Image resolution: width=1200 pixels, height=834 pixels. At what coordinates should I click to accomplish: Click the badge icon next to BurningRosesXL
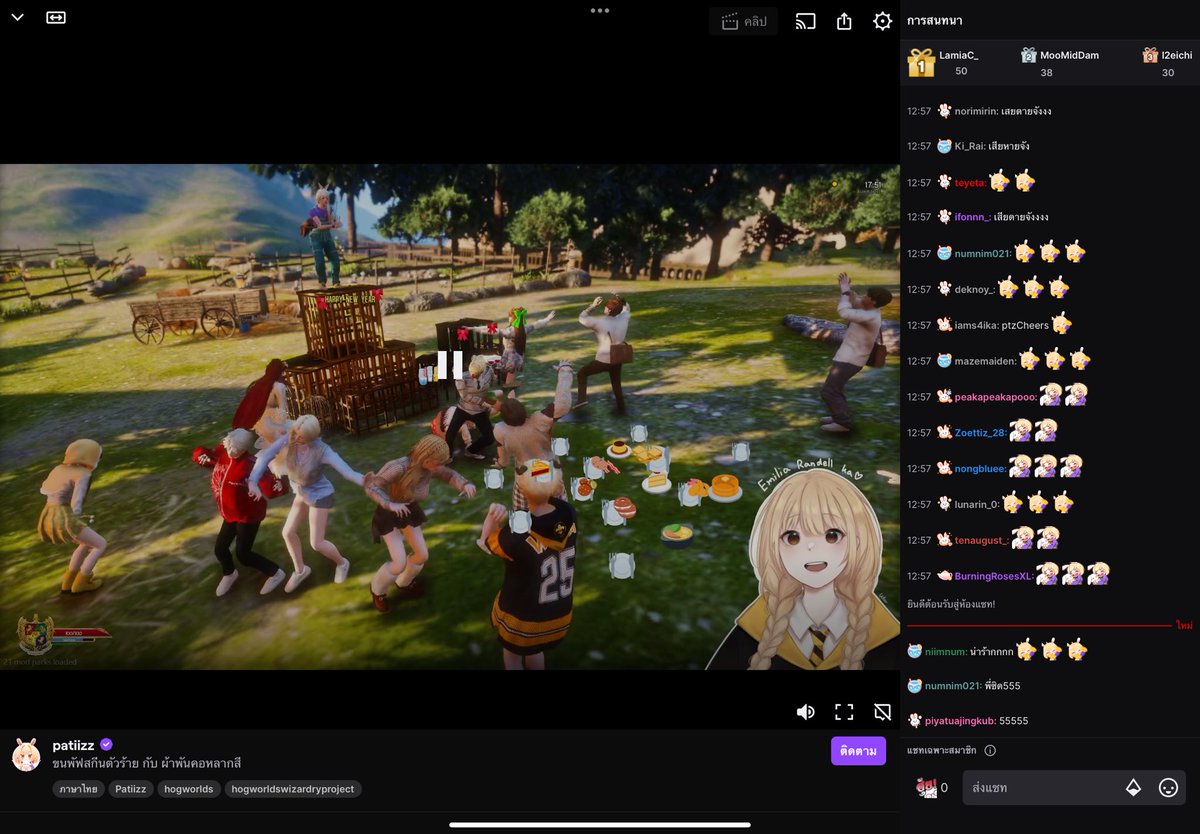tap(944, 577)
